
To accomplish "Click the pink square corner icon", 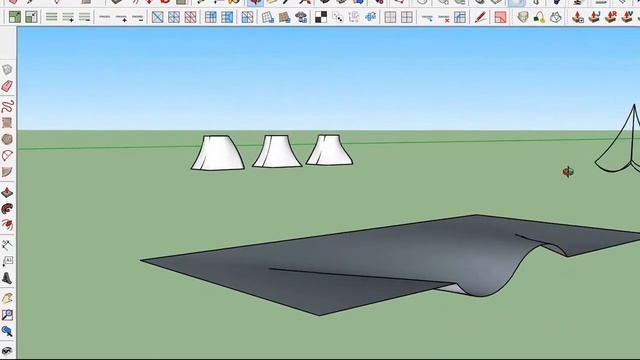I will [x=500, y=17].
